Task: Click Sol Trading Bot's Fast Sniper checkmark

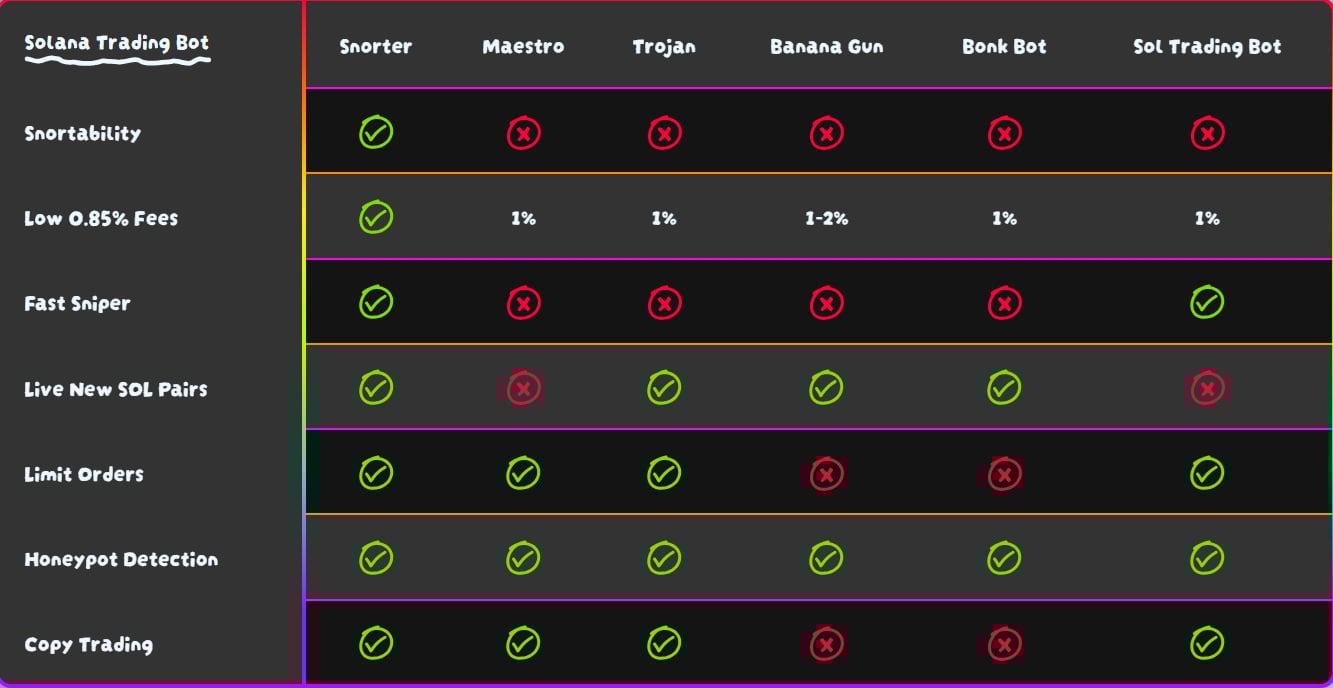Action: 1207,302
